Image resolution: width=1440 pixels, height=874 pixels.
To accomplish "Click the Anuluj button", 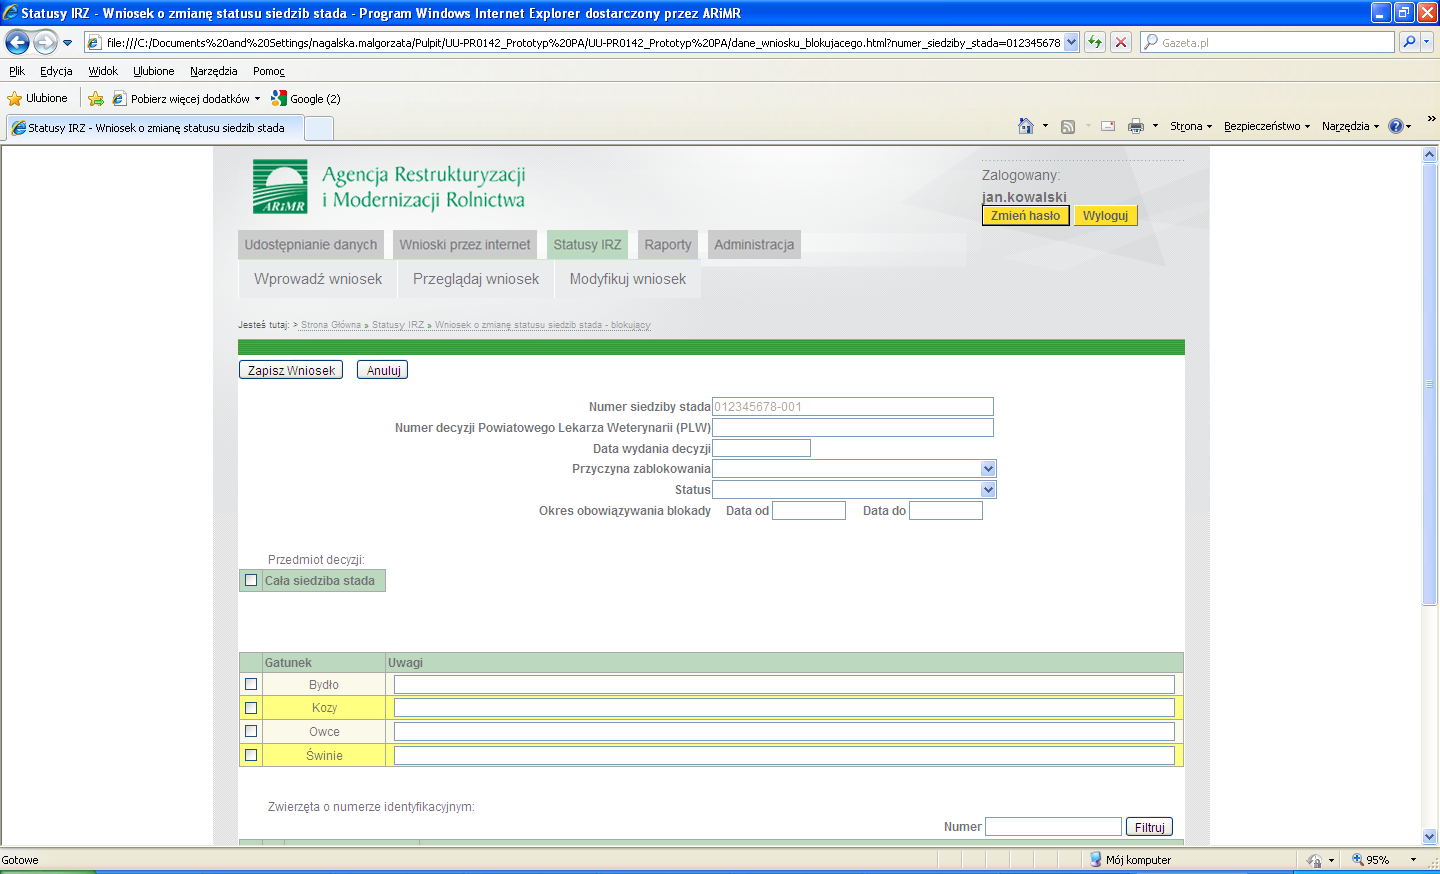I will point(383,370).
